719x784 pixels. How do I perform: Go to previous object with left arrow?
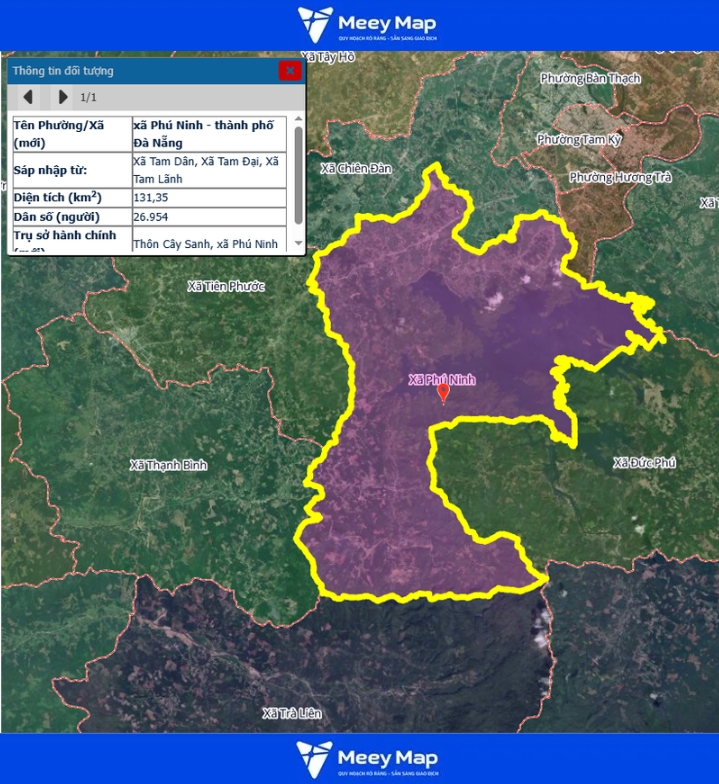[x=28, y=97]
